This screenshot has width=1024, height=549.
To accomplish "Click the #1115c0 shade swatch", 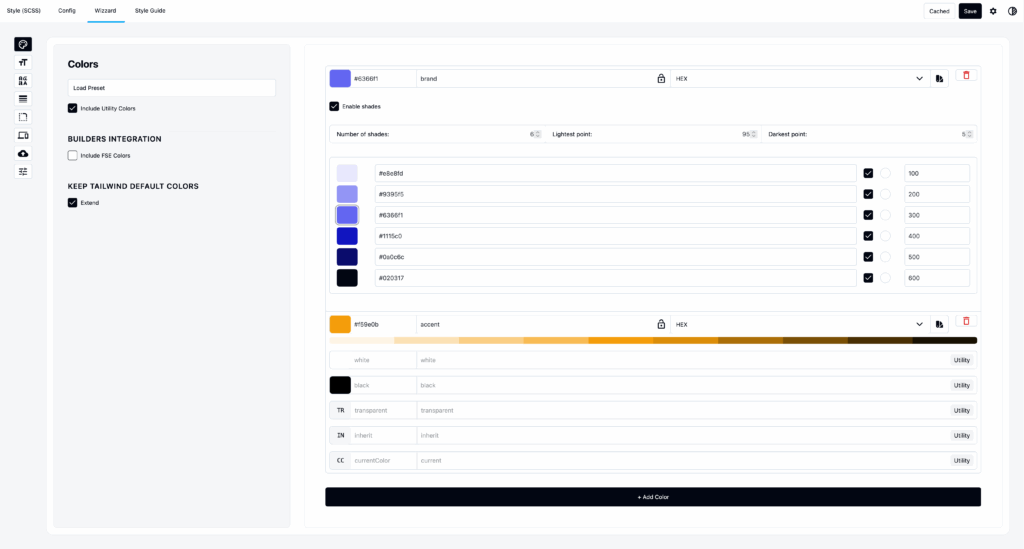I will click(x=347, y=236).
